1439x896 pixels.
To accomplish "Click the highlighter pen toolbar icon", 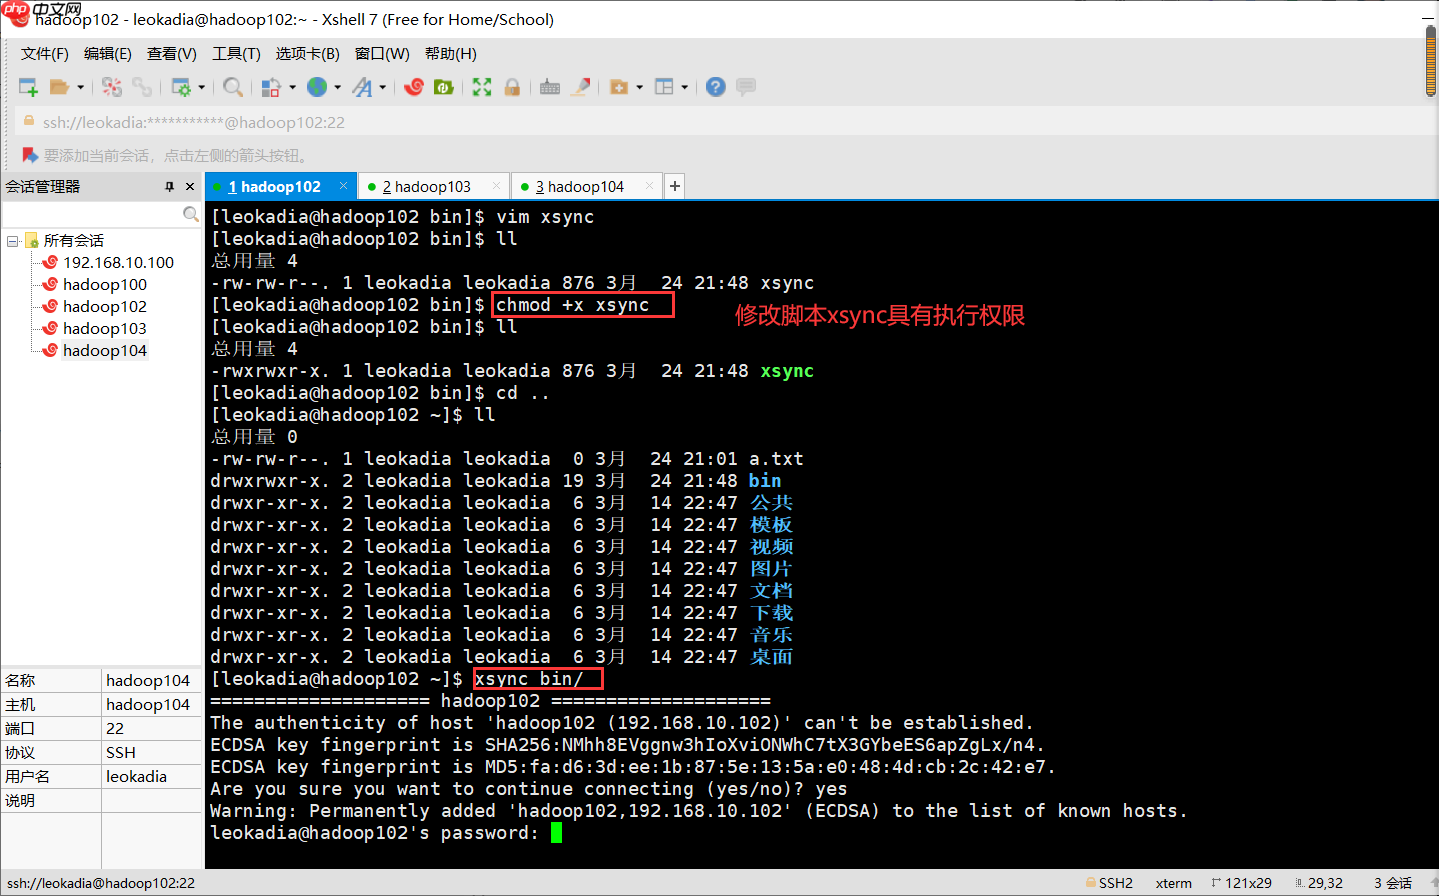I will pyautogui.click(x=580, y=88).
